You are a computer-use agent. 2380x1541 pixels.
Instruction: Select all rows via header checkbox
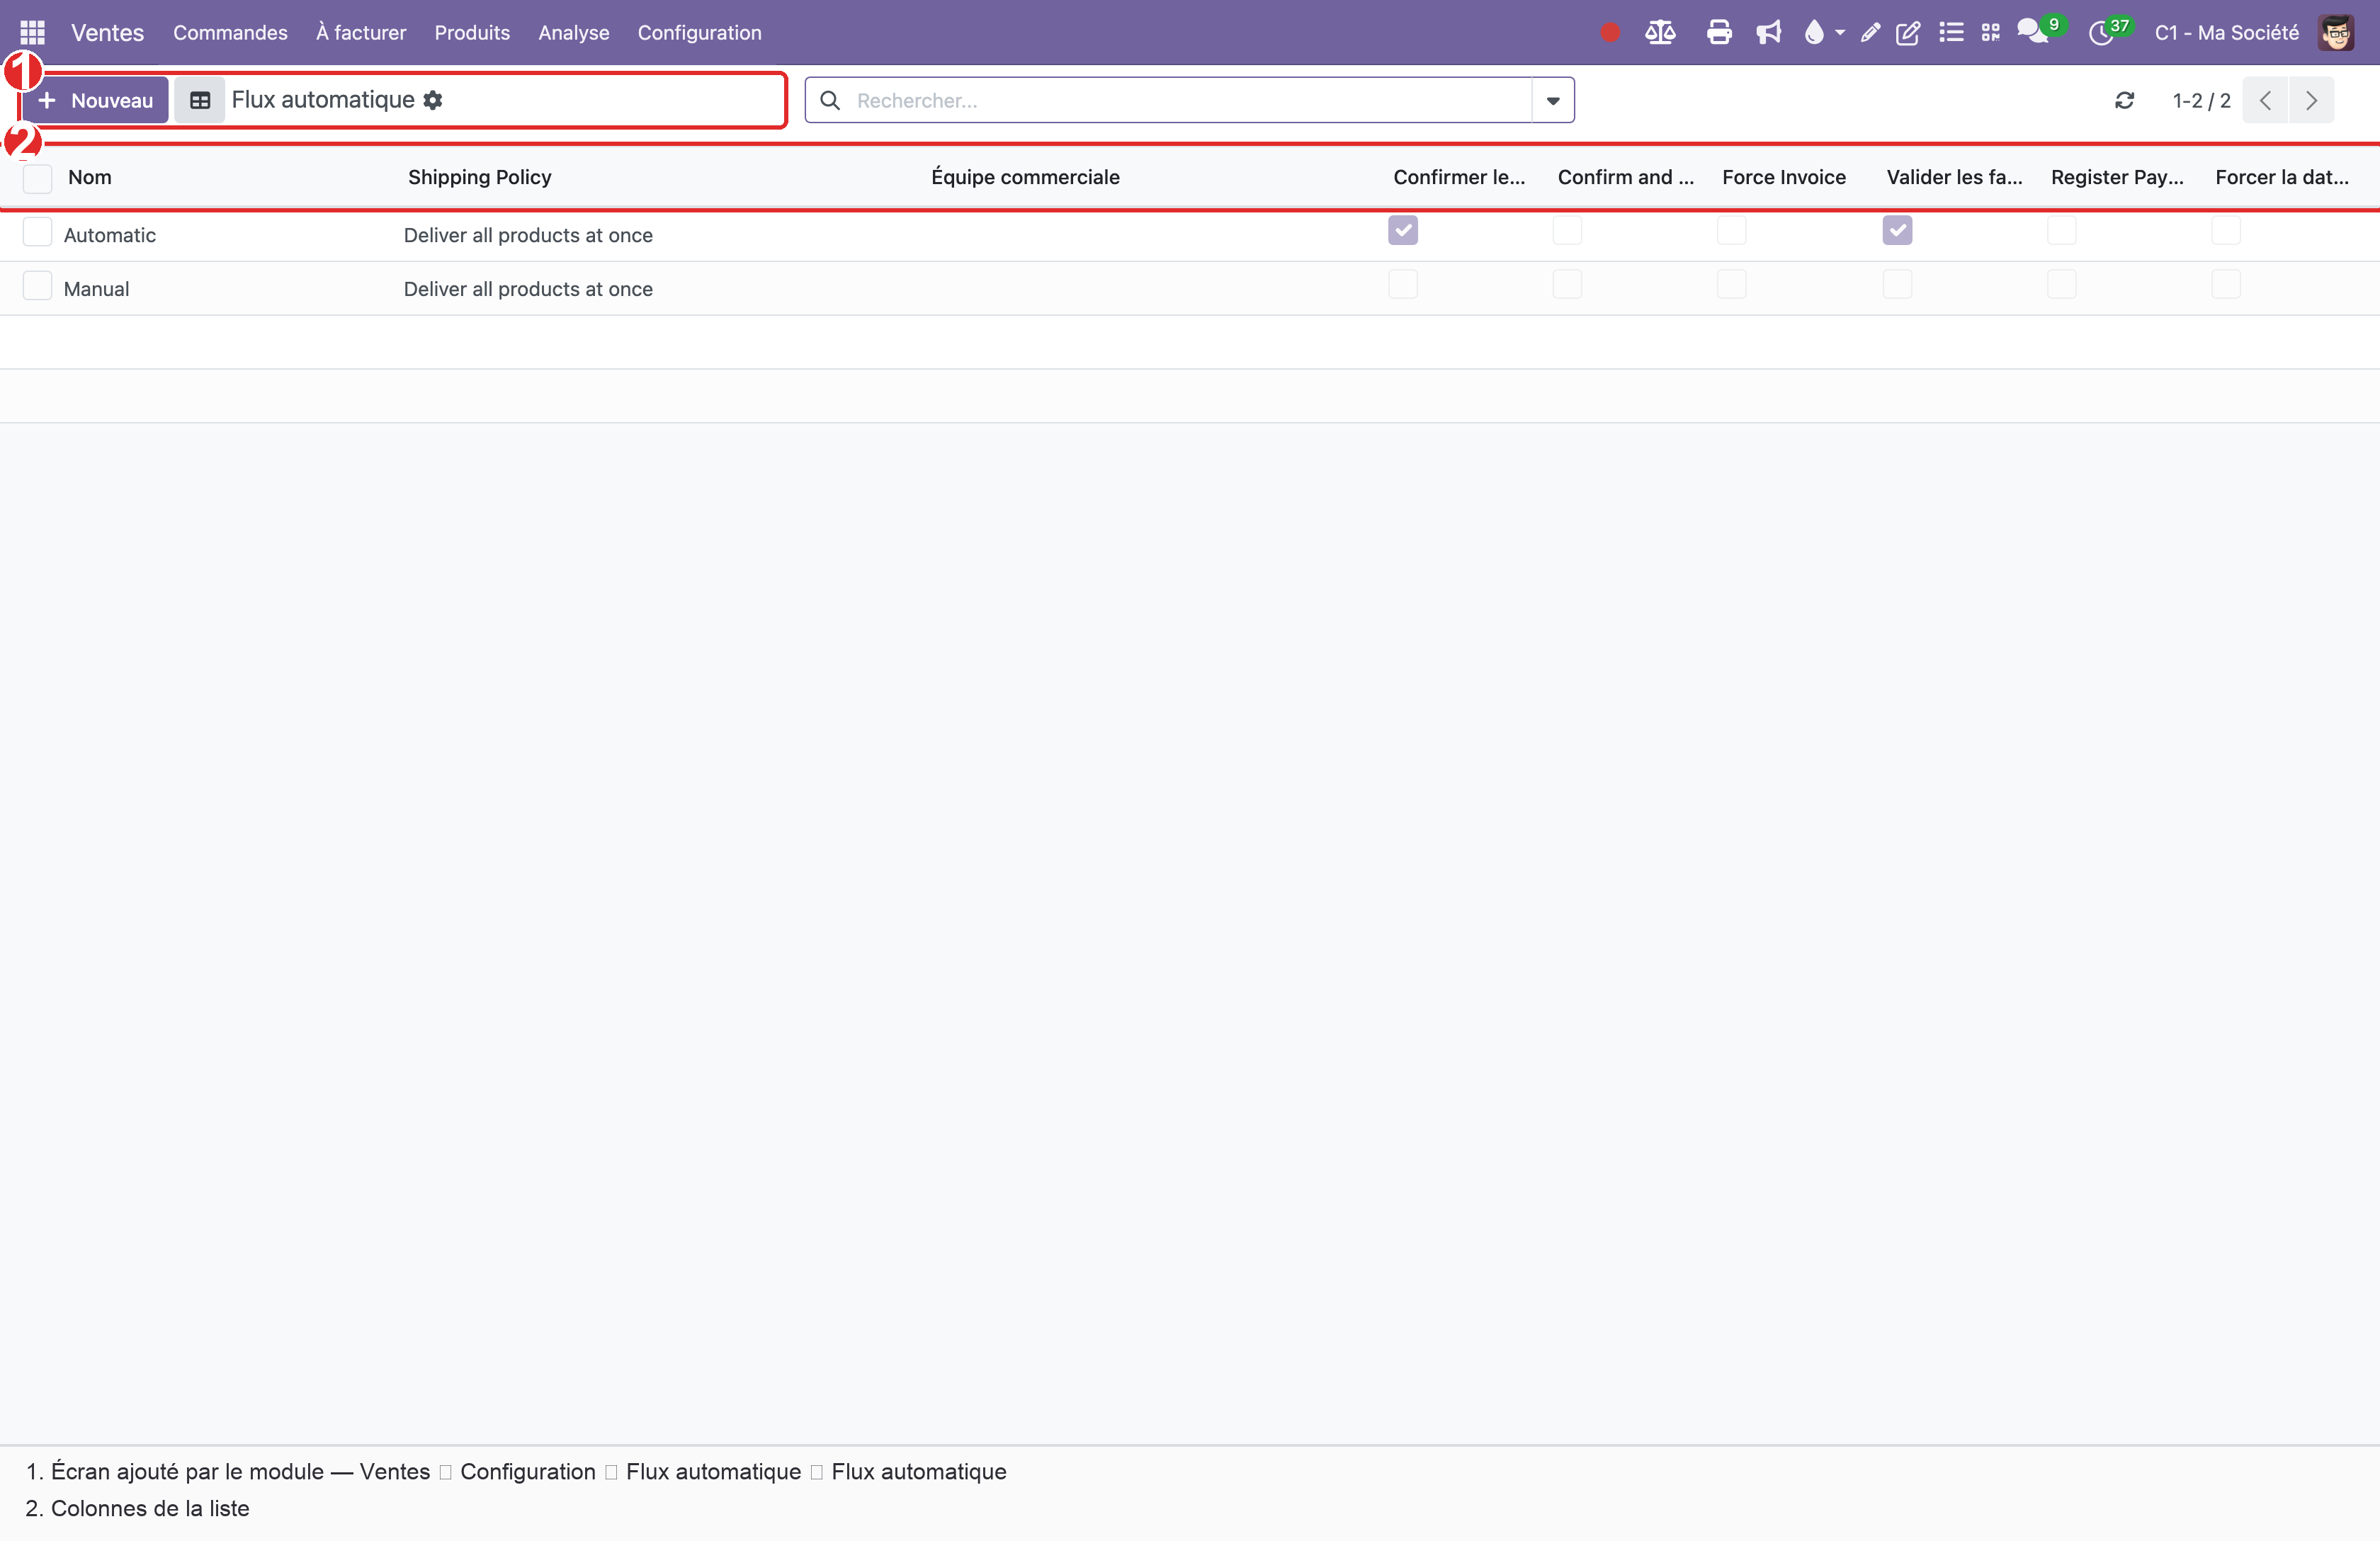pyautogui.click(x=37, y=178)
